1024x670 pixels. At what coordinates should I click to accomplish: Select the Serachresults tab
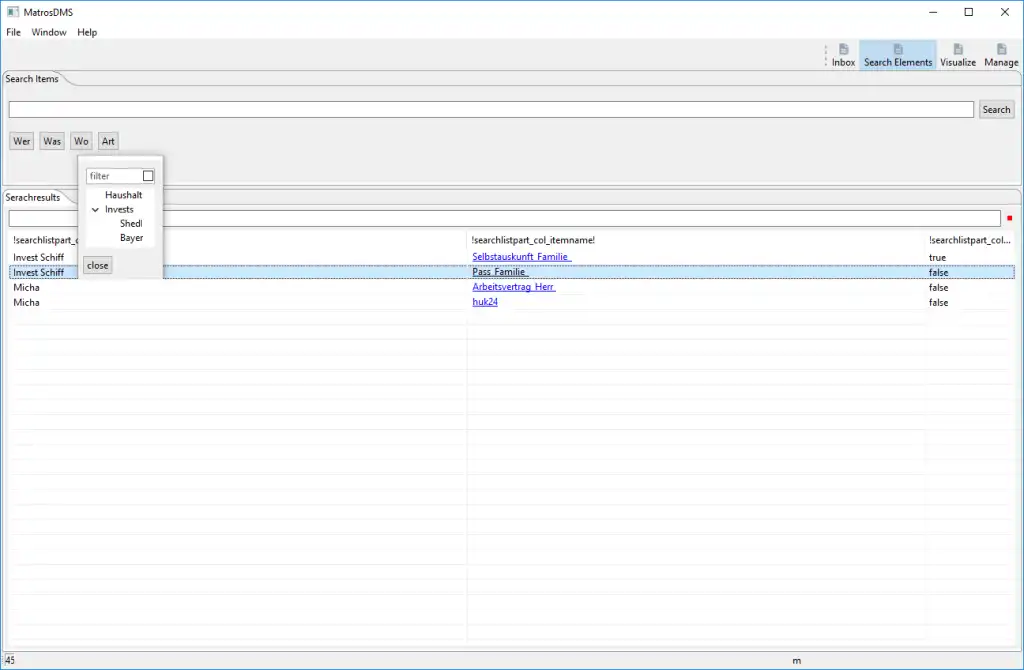tap(33, 197)
